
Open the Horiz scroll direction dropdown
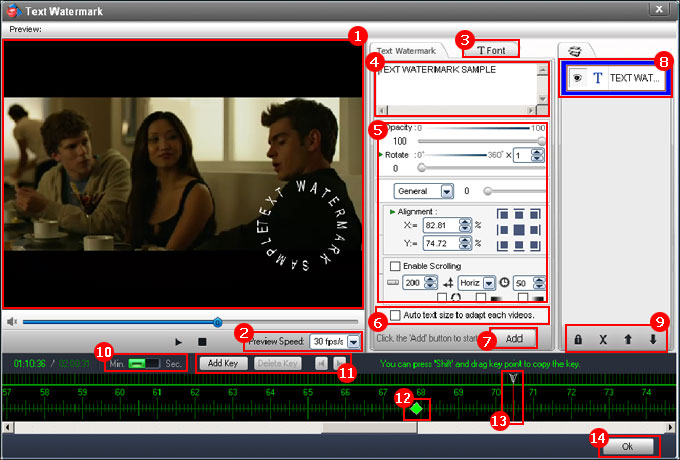click(x=489, y=283)
